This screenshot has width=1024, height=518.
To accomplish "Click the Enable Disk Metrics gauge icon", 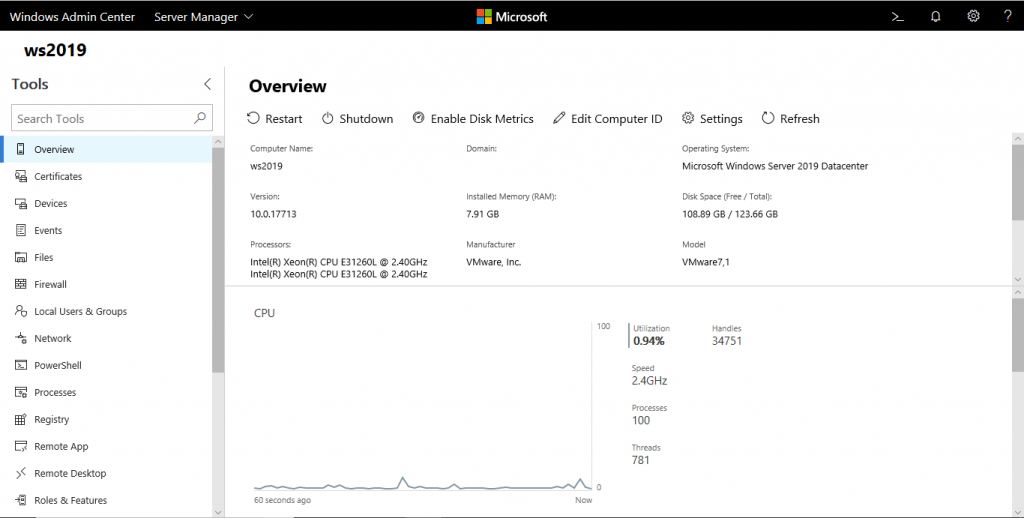I will (419, 118).
